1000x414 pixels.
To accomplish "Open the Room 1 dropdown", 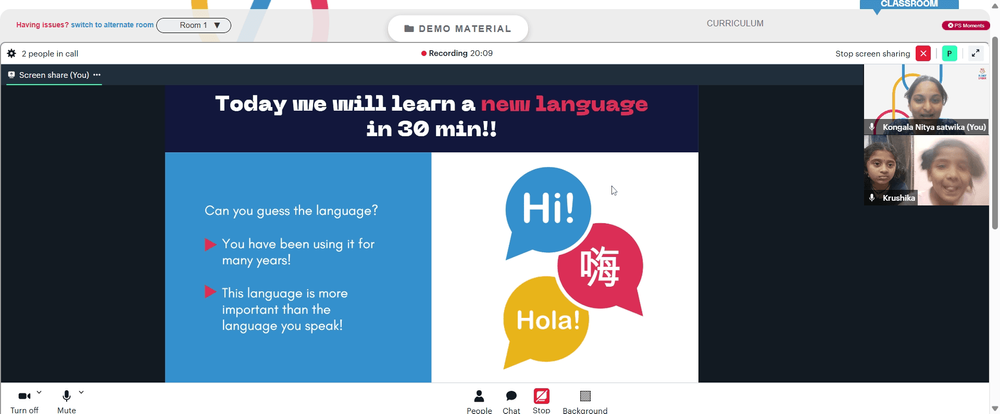I will (194, 26).
